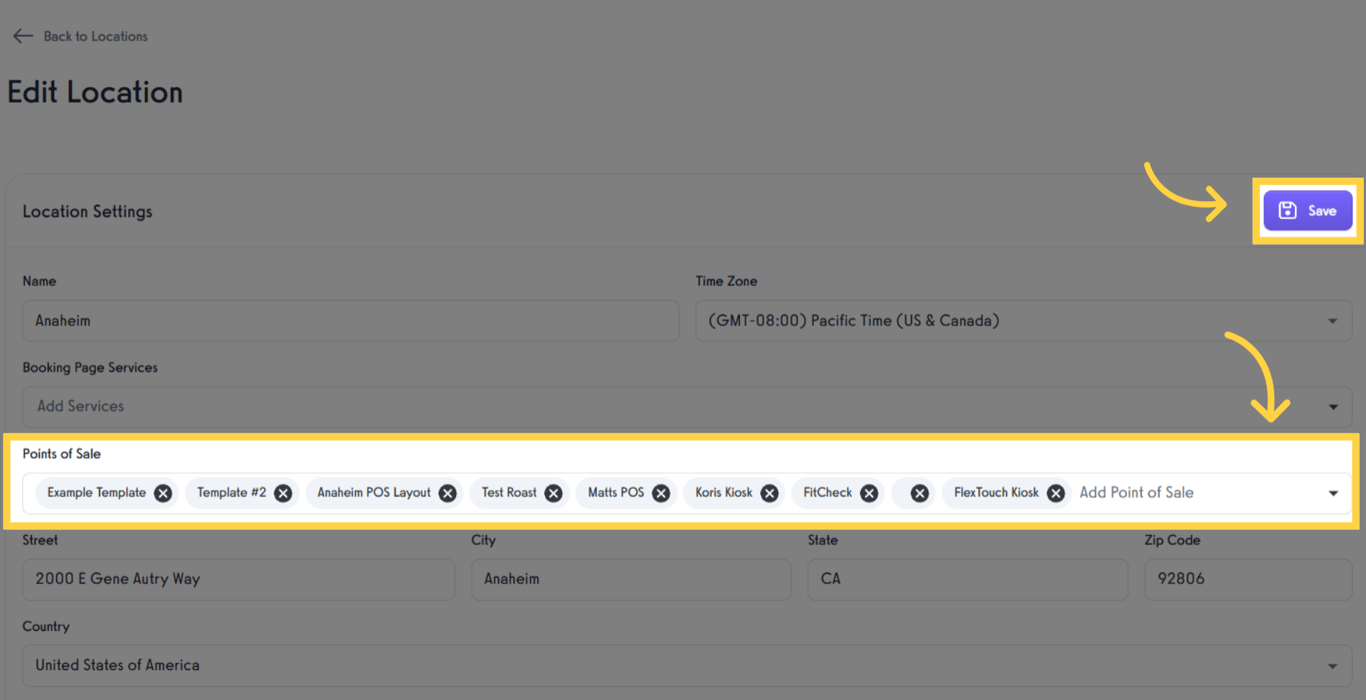Go Back to Locations
This screenshot has height=700, width=1366.
(x=94, y=36)
